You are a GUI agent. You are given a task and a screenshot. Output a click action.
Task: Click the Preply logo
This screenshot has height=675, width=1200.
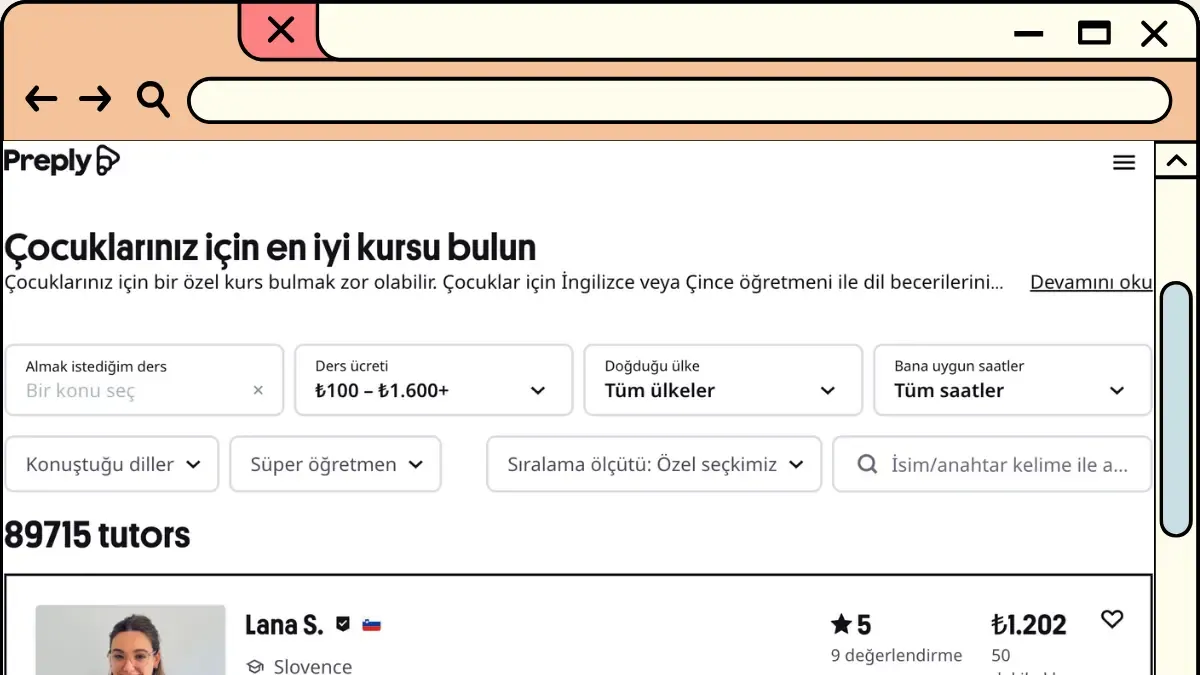pos(62,161)
